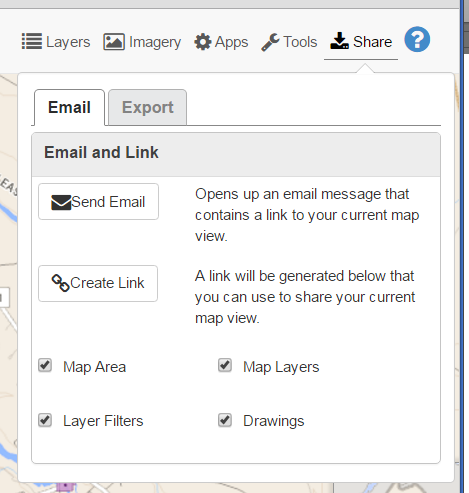The width and height of the screenshot is (469, 493).
Task: Open help with the question mark icon
Action: click(417, 39)
